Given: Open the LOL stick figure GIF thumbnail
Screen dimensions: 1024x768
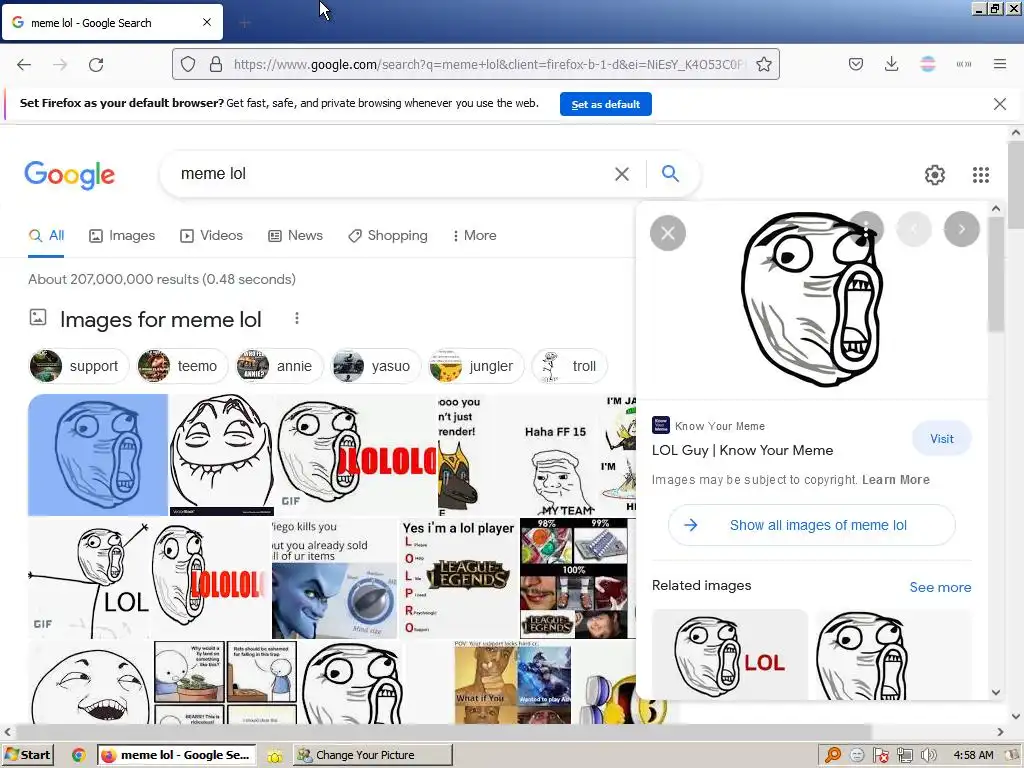Looking at the screenshot, I should (89, 578).
